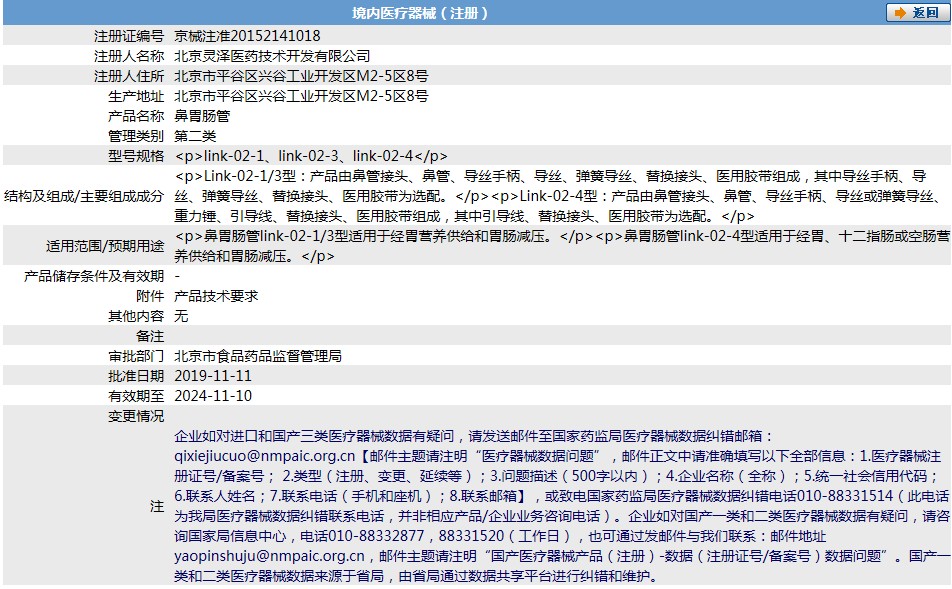
Task: Click the 有效期至 label
Action: coord(136,396)
